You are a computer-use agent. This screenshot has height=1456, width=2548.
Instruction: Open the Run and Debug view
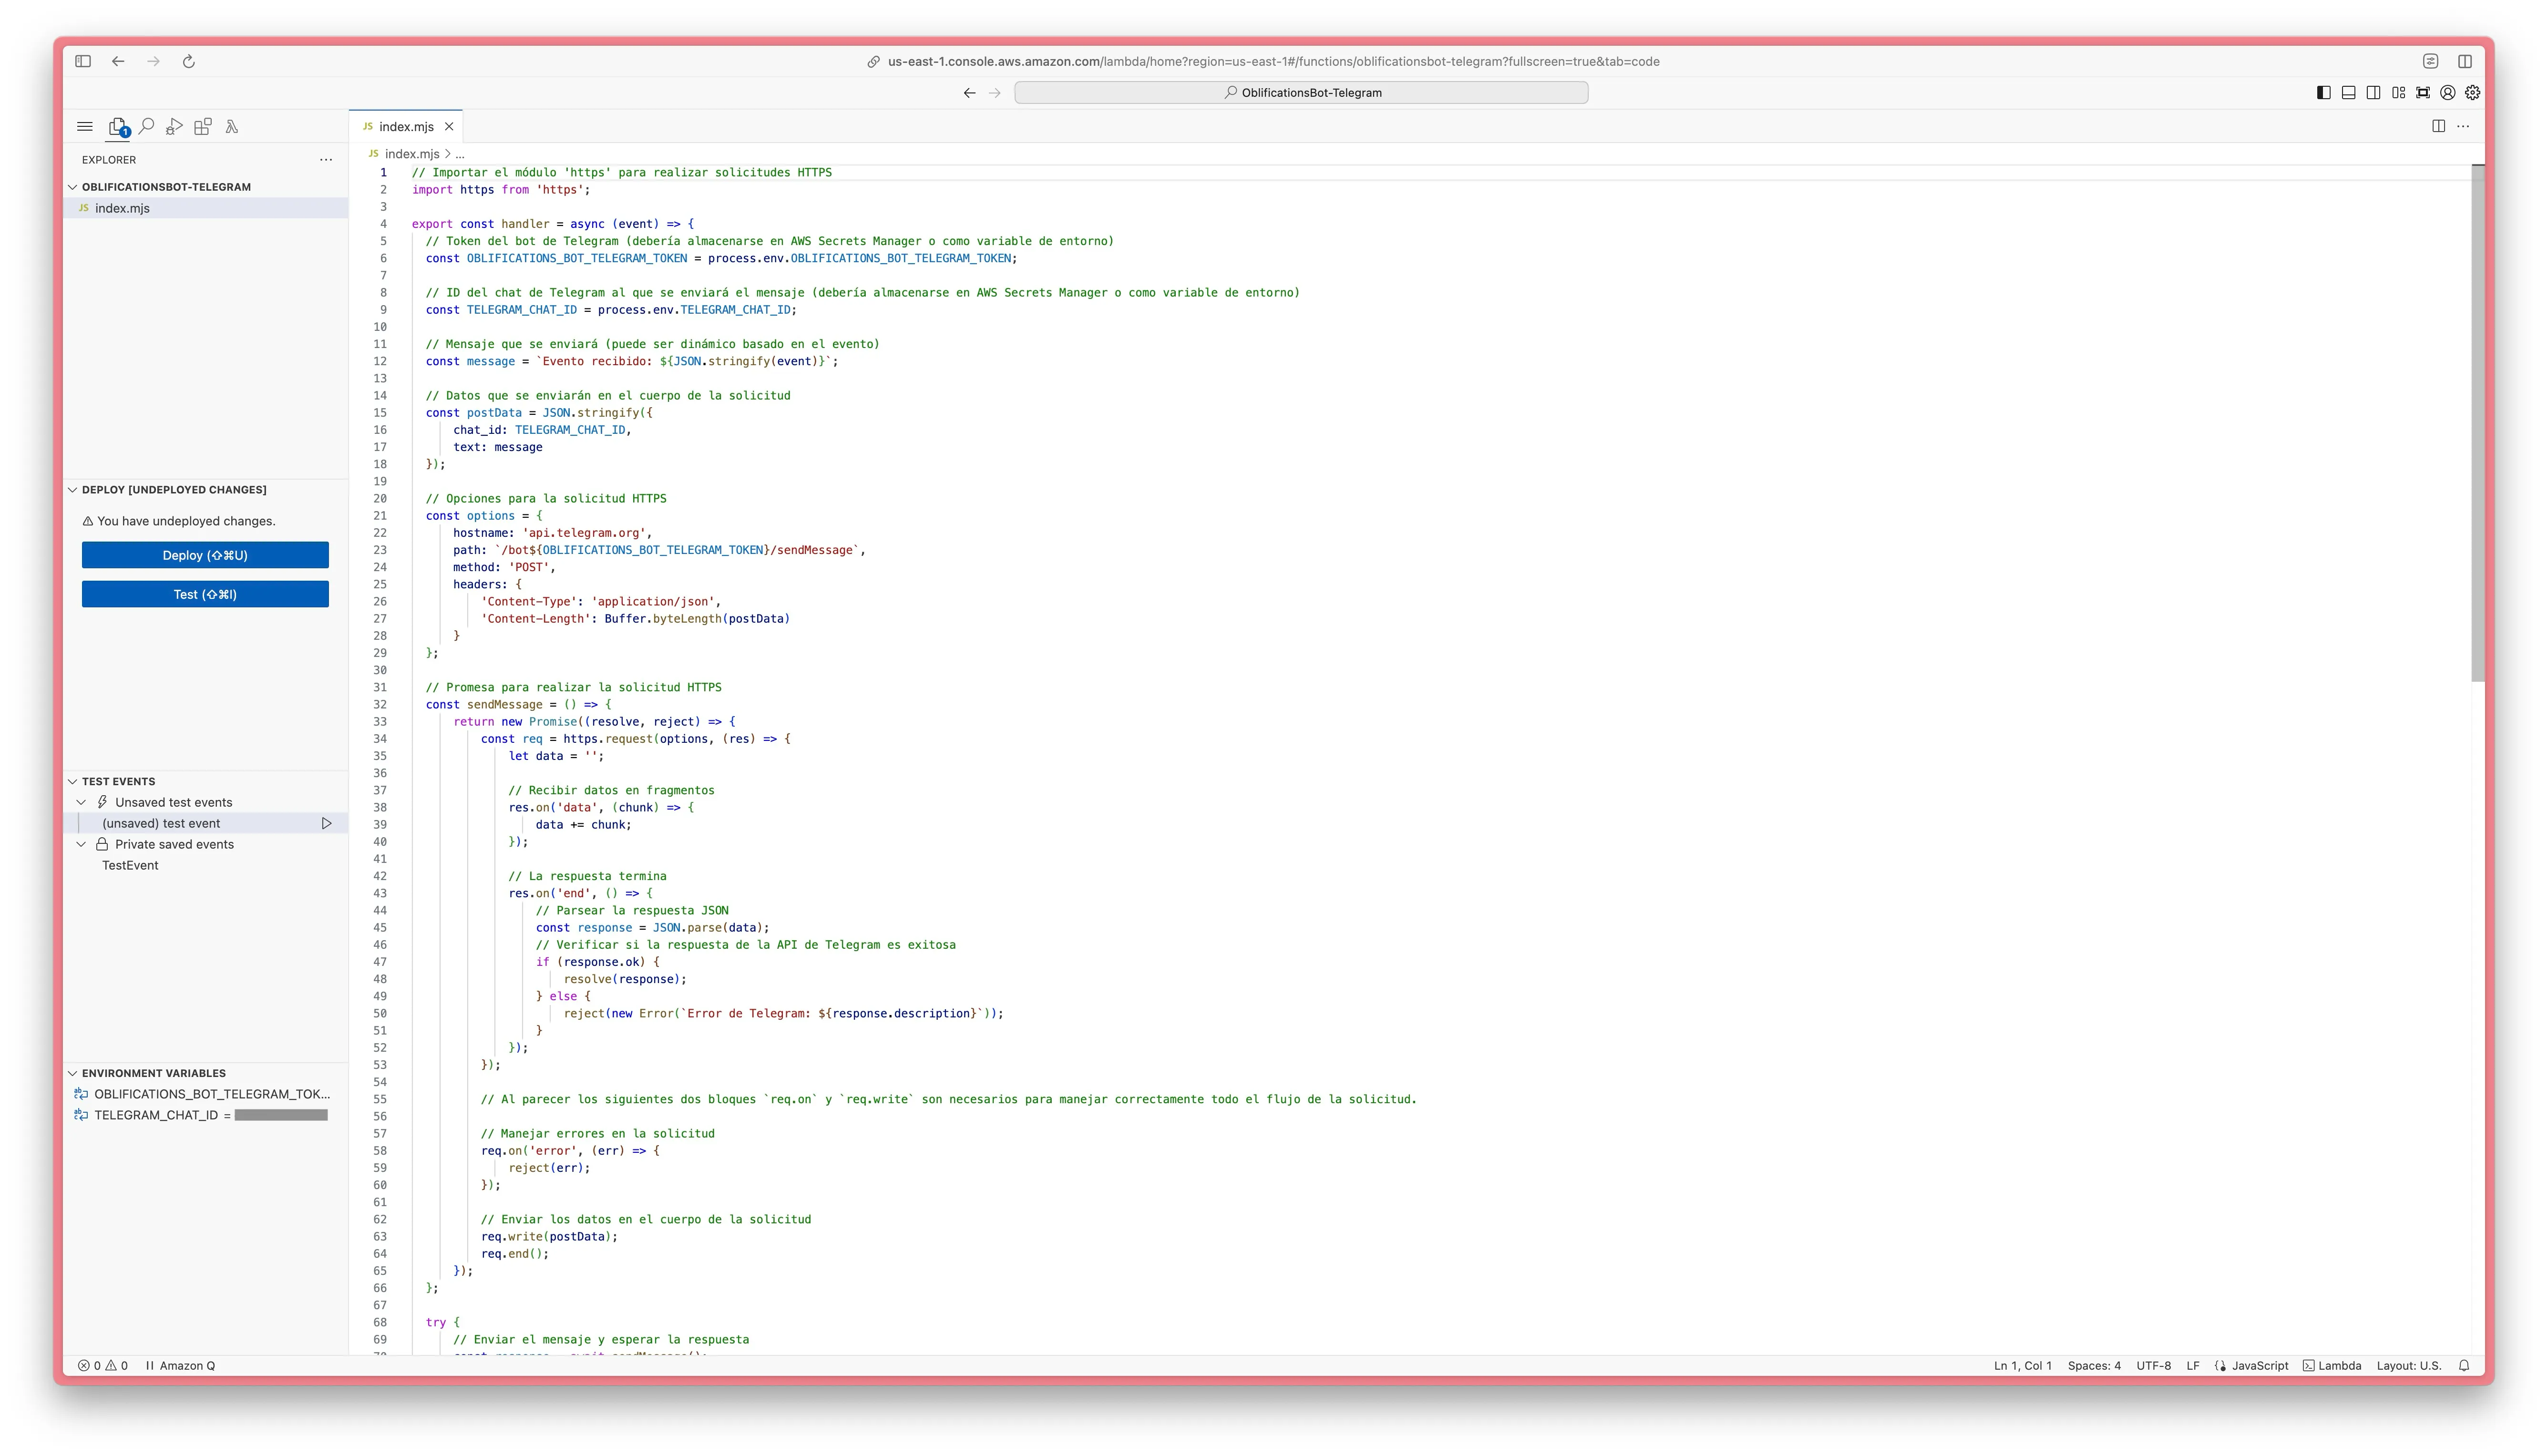click(x=175, y=127)
